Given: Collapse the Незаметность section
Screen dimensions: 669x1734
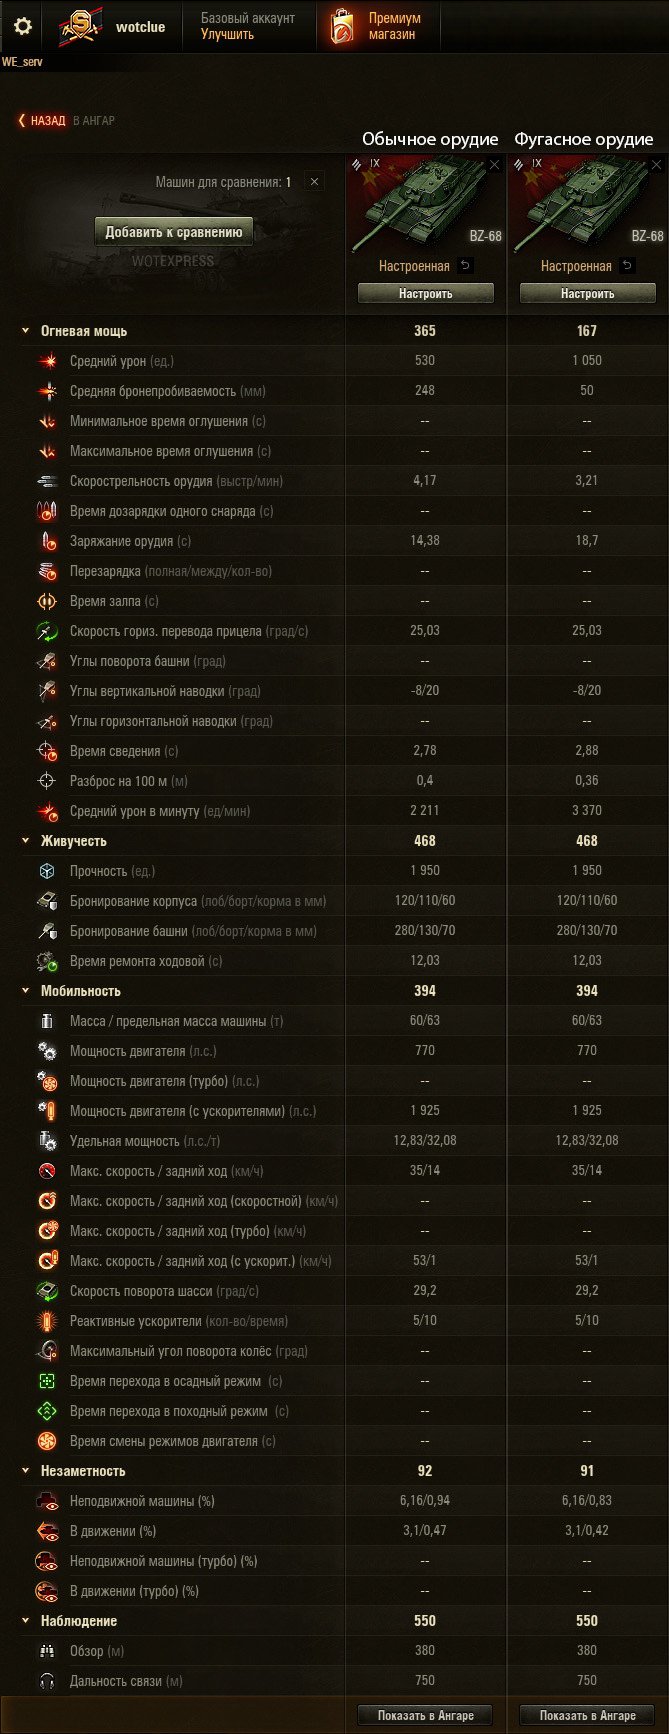Looking at the screenshot, I should [26, 1471].
